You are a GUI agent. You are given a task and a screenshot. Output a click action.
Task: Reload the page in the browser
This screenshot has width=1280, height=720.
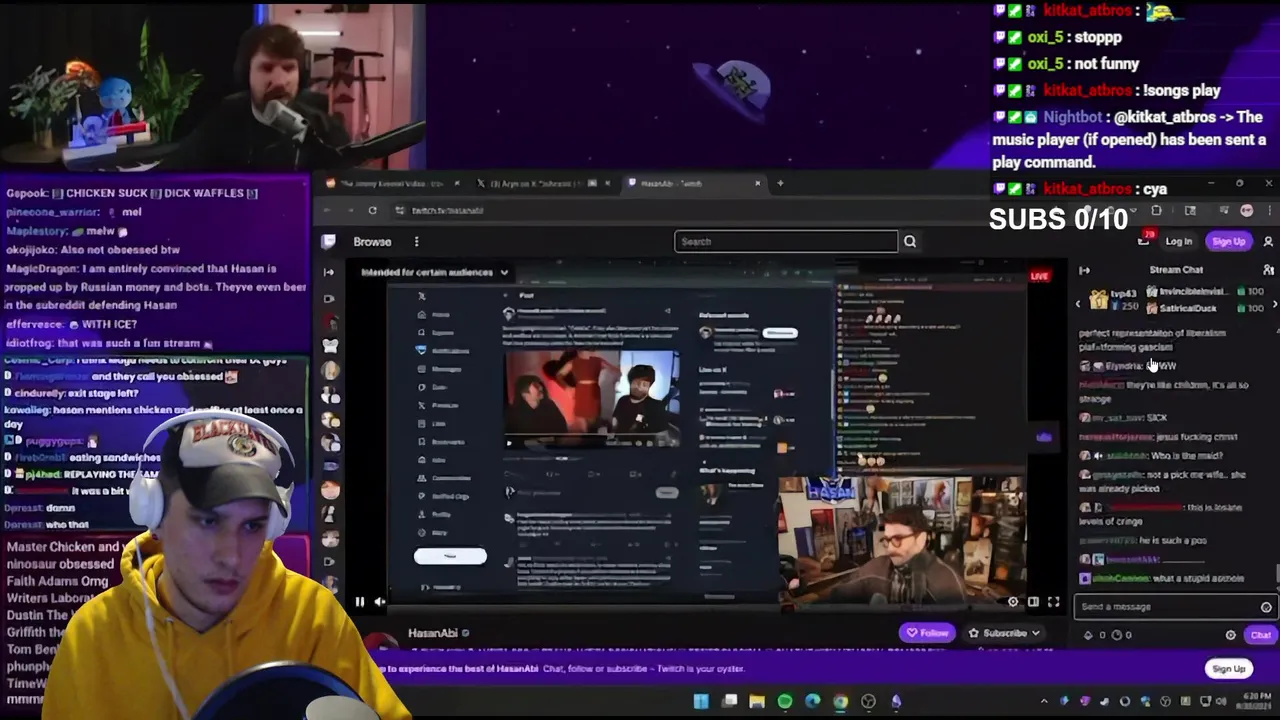pyautogui.click(x=372, y=210)
